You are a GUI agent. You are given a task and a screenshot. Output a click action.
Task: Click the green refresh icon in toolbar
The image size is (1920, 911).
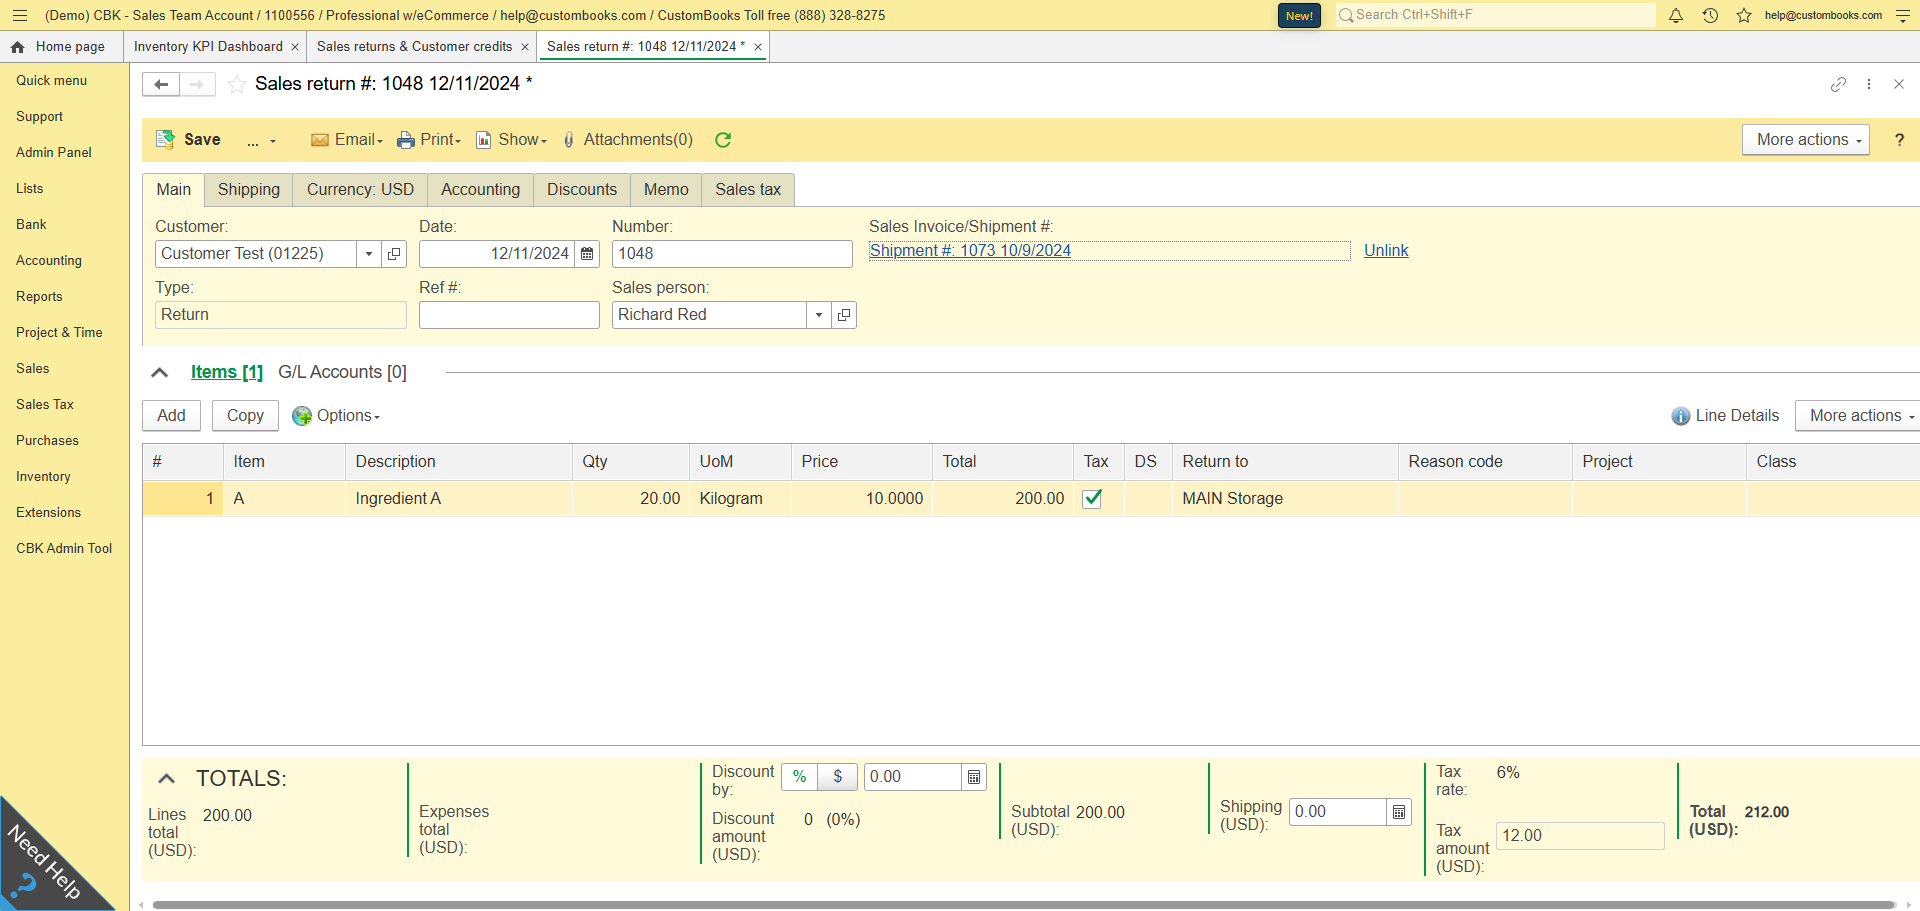pos(723,140)
